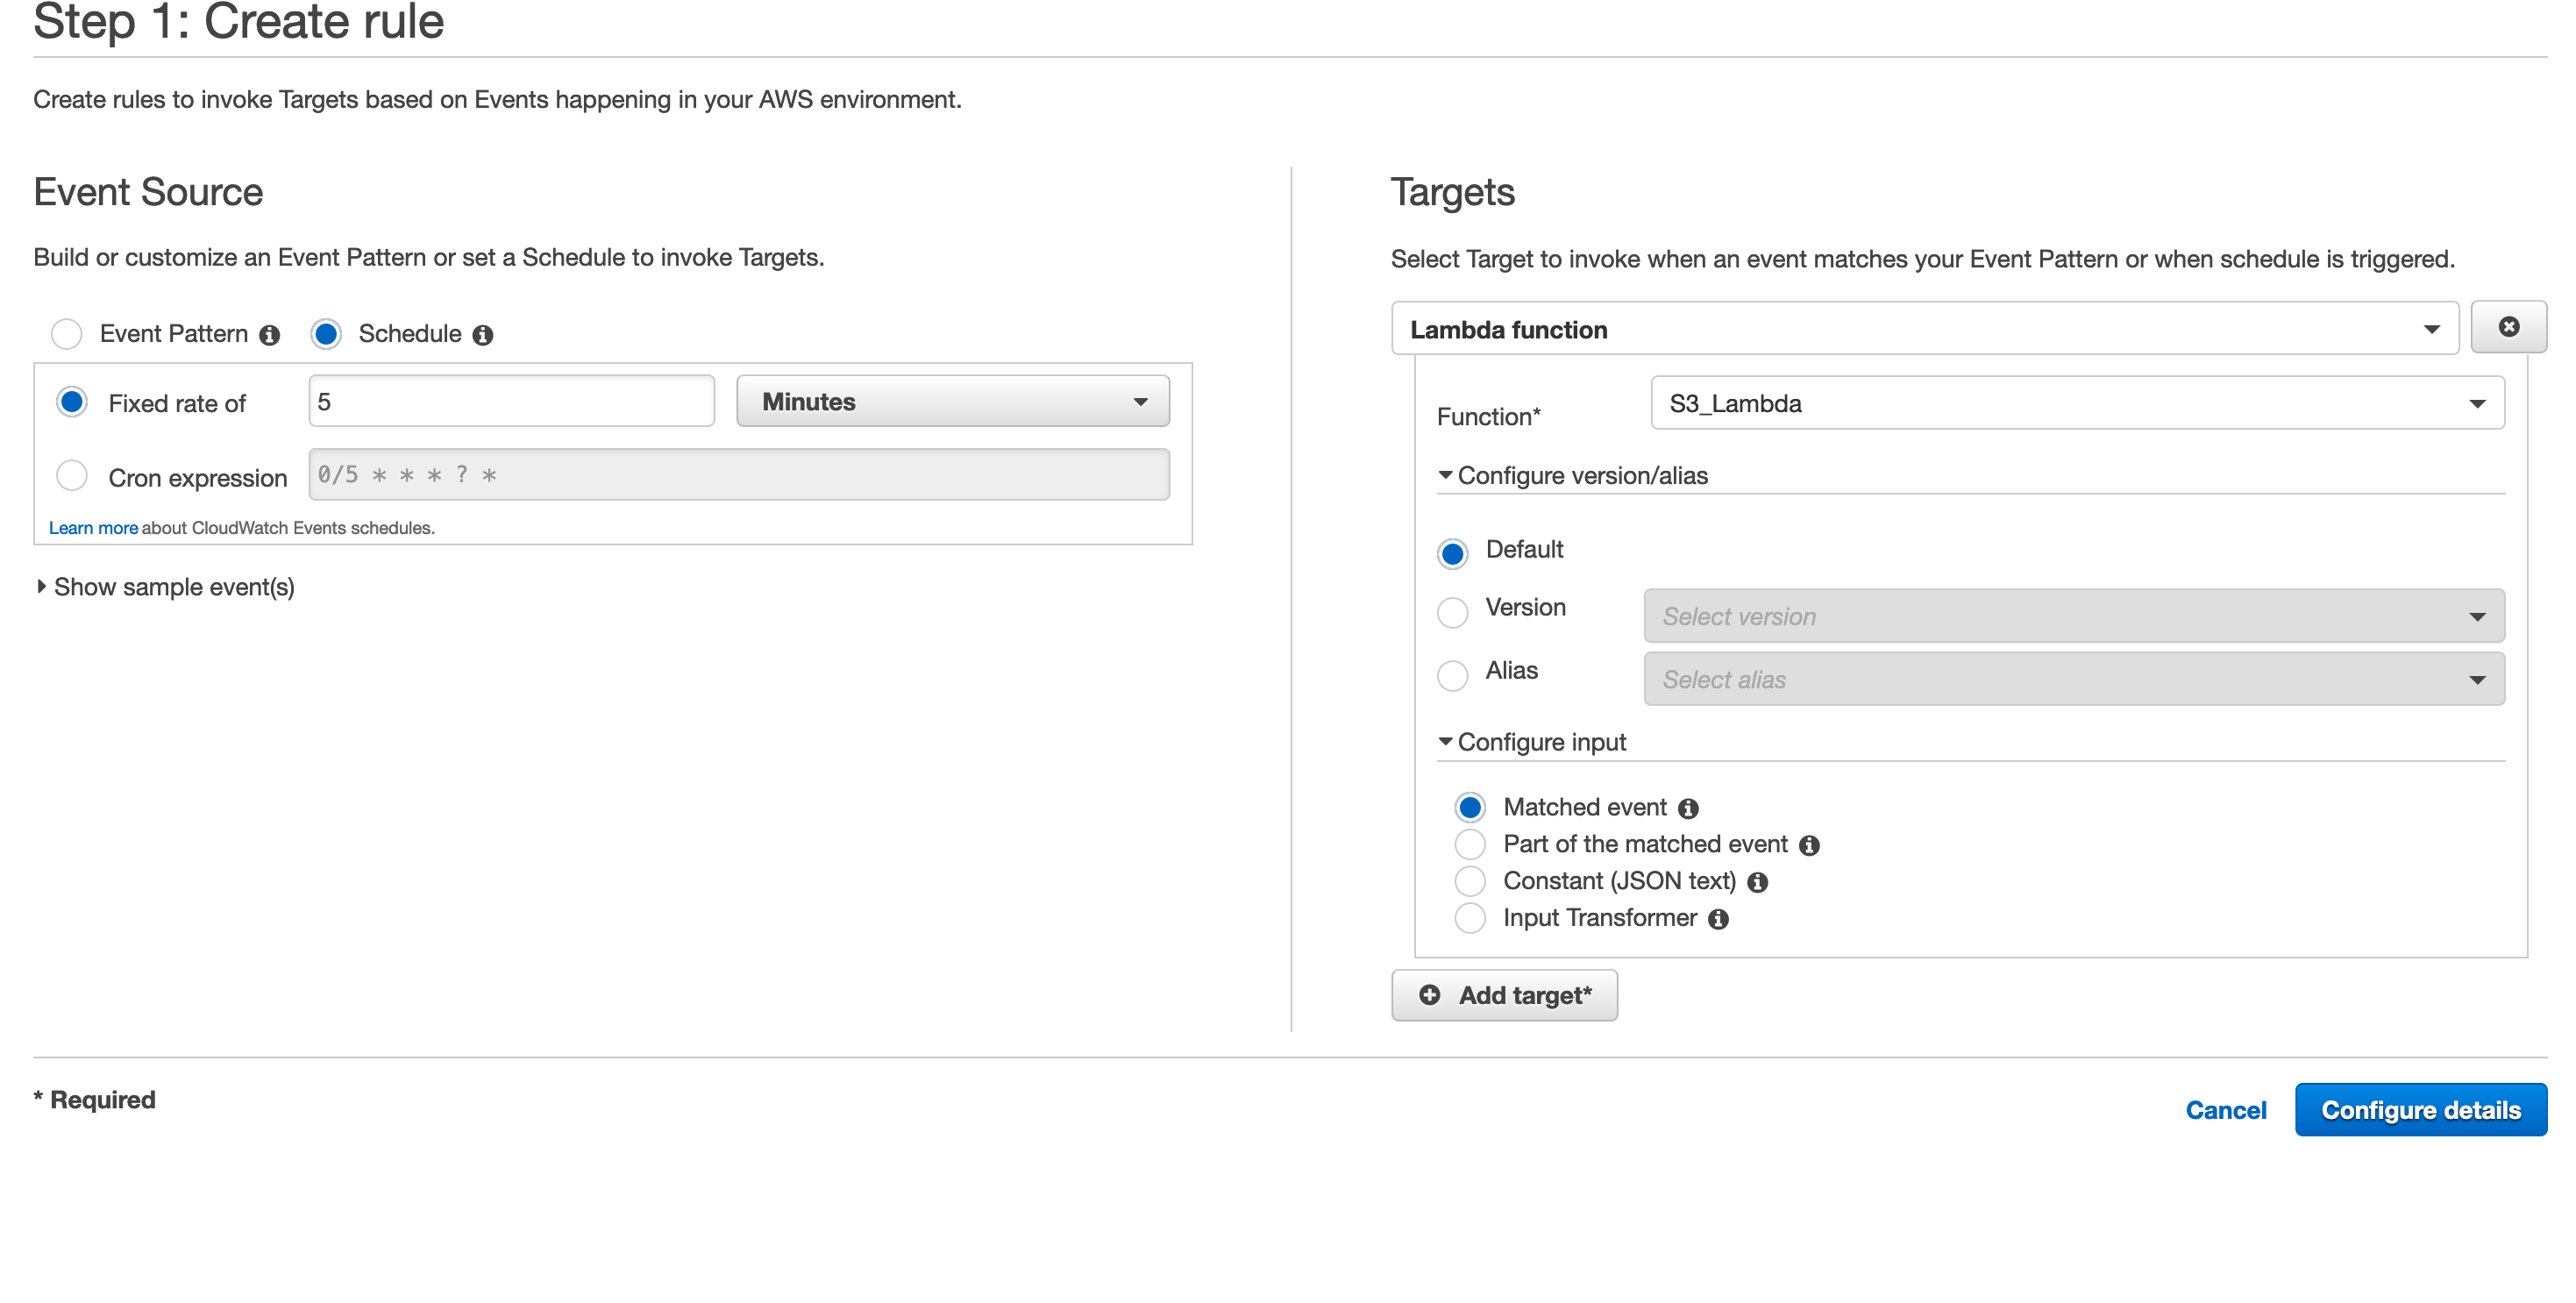Click the Constant (JSON text) info icon
The width and height of the screenshot is (2576, 1303).
1757,882
